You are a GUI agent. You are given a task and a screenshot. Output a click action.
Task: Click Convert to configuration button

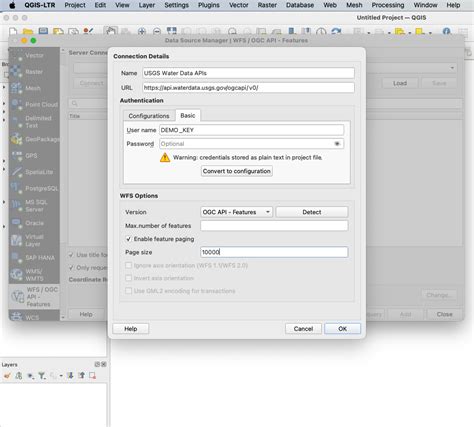pos(237,171)
